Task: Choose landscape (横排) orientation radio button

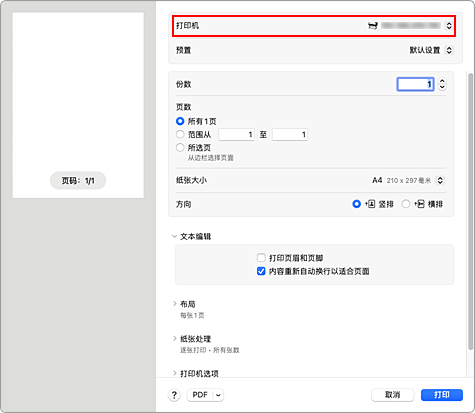Action: 406,204
